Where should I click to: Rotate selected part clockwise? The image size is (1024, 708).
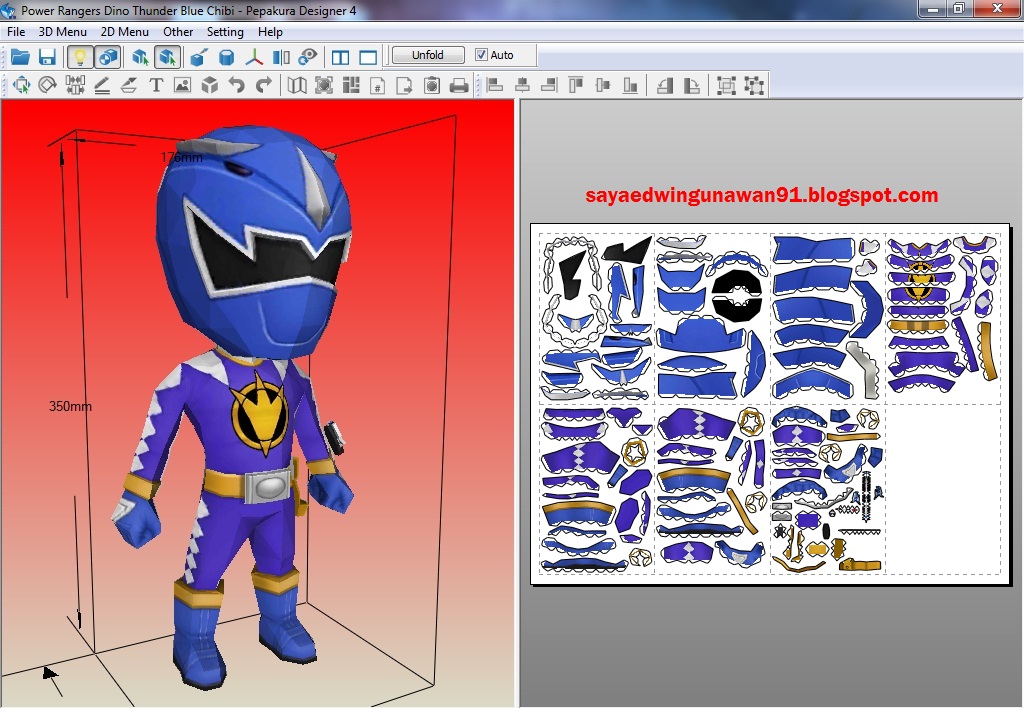tap(692, 85)
